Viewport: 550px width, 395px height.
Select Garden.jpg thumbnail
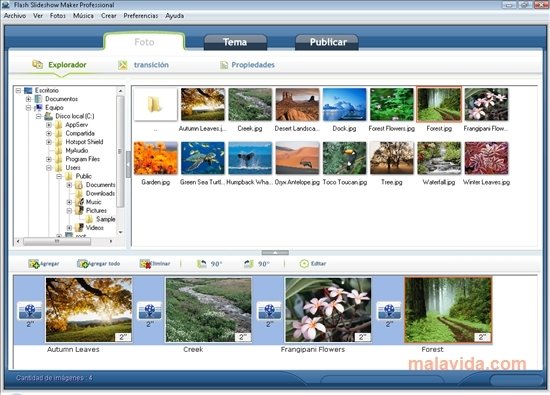point(155,158)
